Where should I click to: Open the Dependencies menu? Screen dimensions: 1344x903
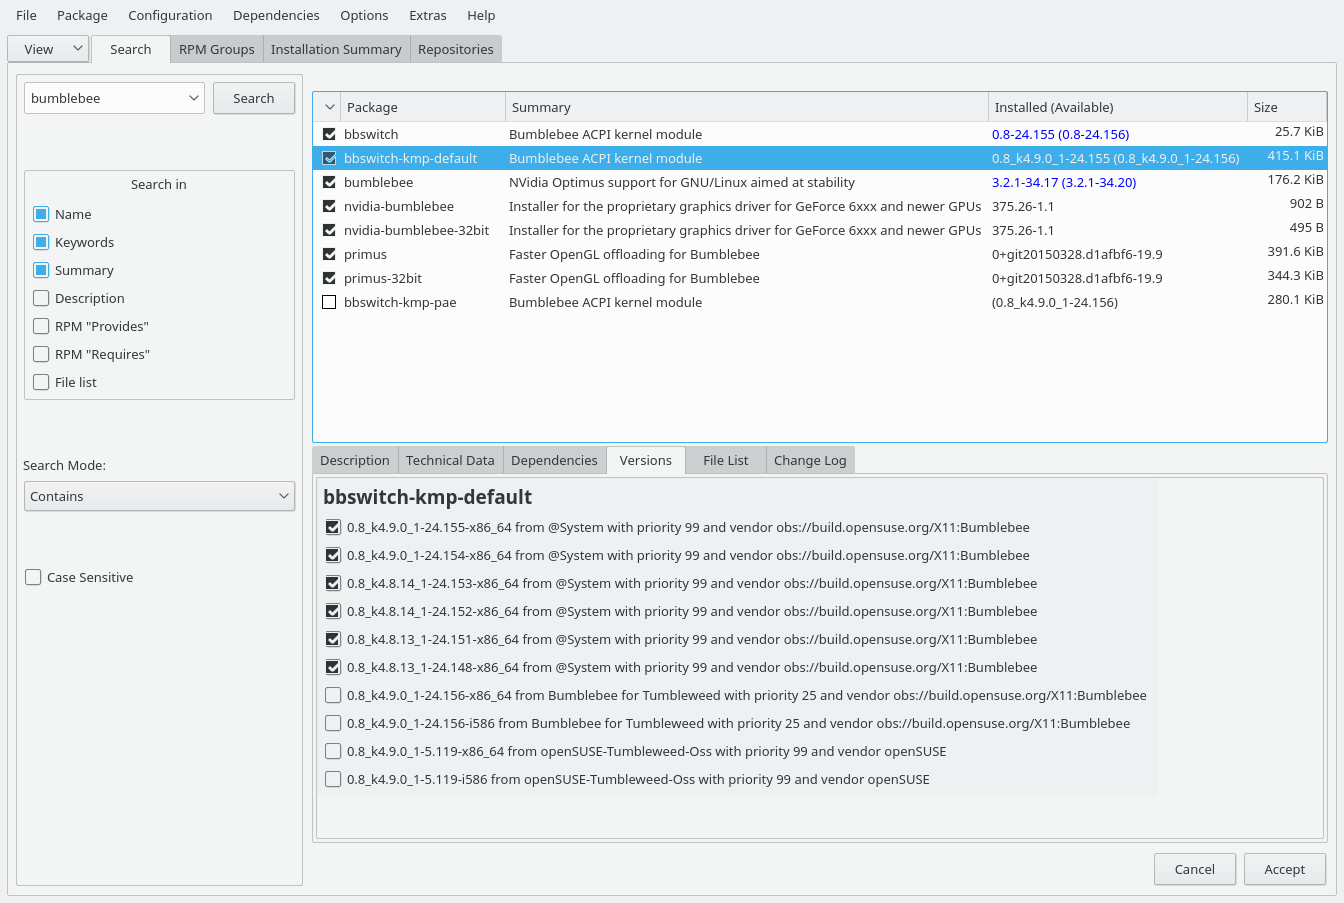pyautogui.click(x=276, y=15)
